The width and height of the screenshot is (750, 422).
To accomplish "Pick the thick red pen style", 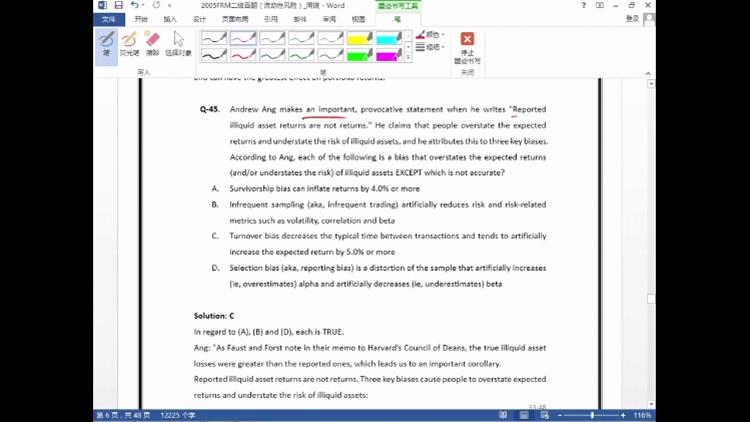I will pyautogui.click(x=243, y=55).
